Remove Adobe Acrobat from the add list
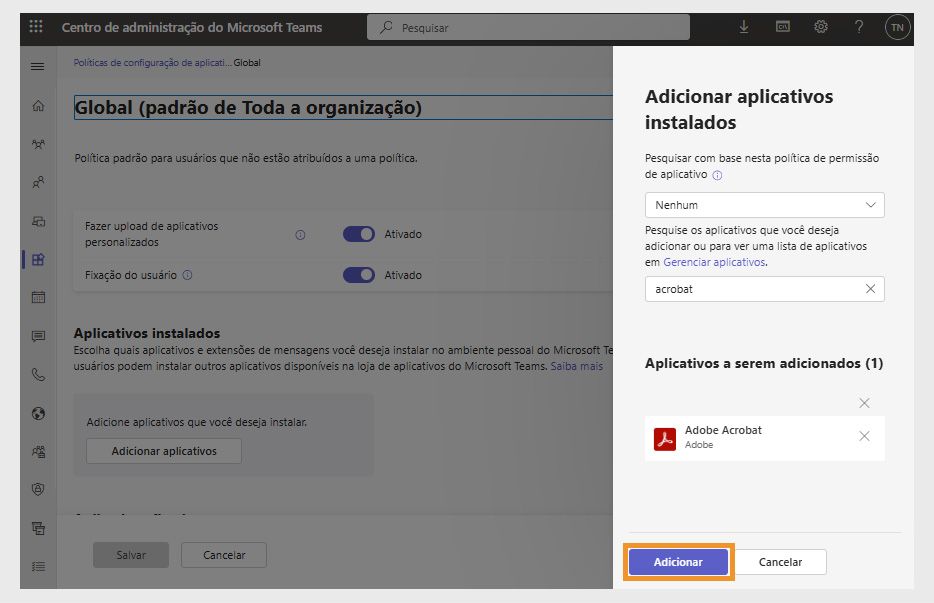The image size is (934, 603). tap(864, 437)
